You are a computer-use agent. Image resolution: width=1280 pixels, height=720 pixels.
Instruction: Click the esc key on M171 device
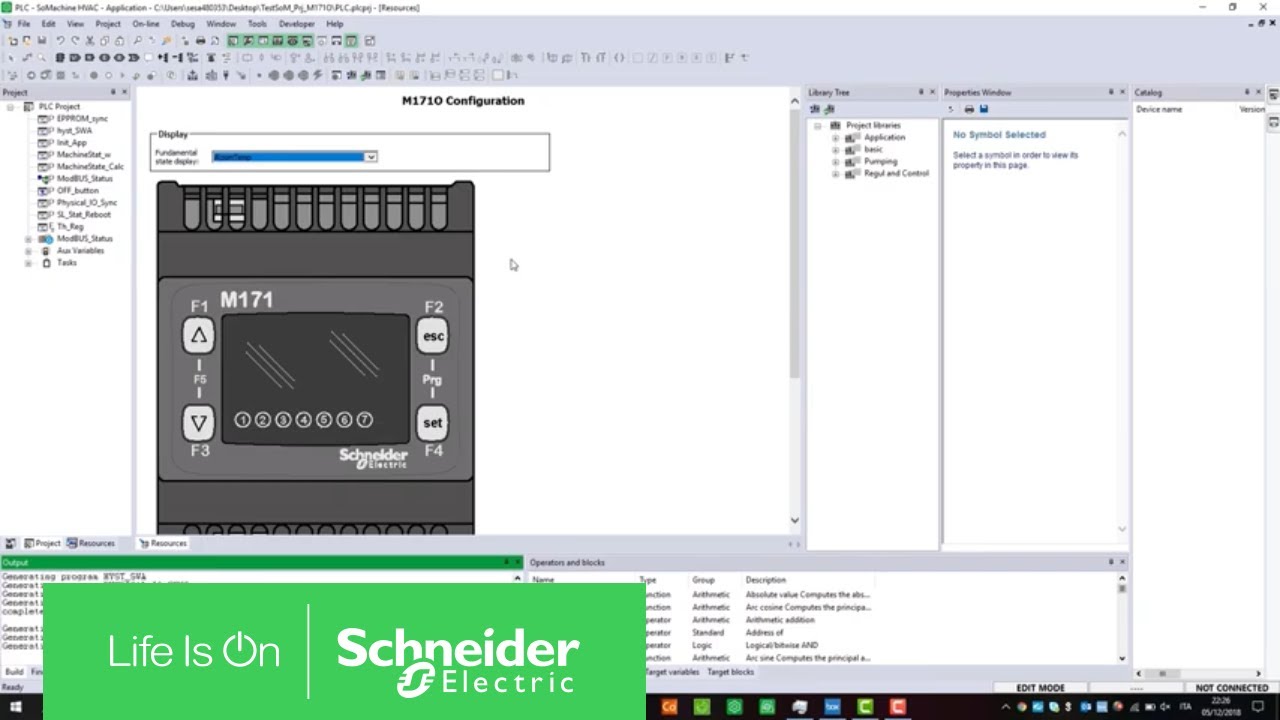433,336
